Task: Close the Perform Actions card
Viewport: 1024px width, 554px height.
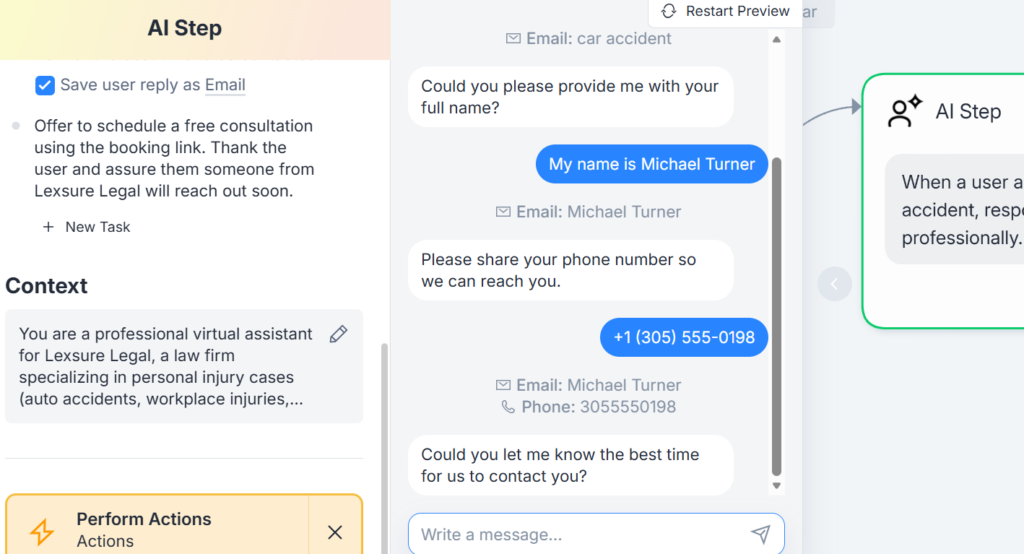Action: pyautogui.click(x=335, y=532)
